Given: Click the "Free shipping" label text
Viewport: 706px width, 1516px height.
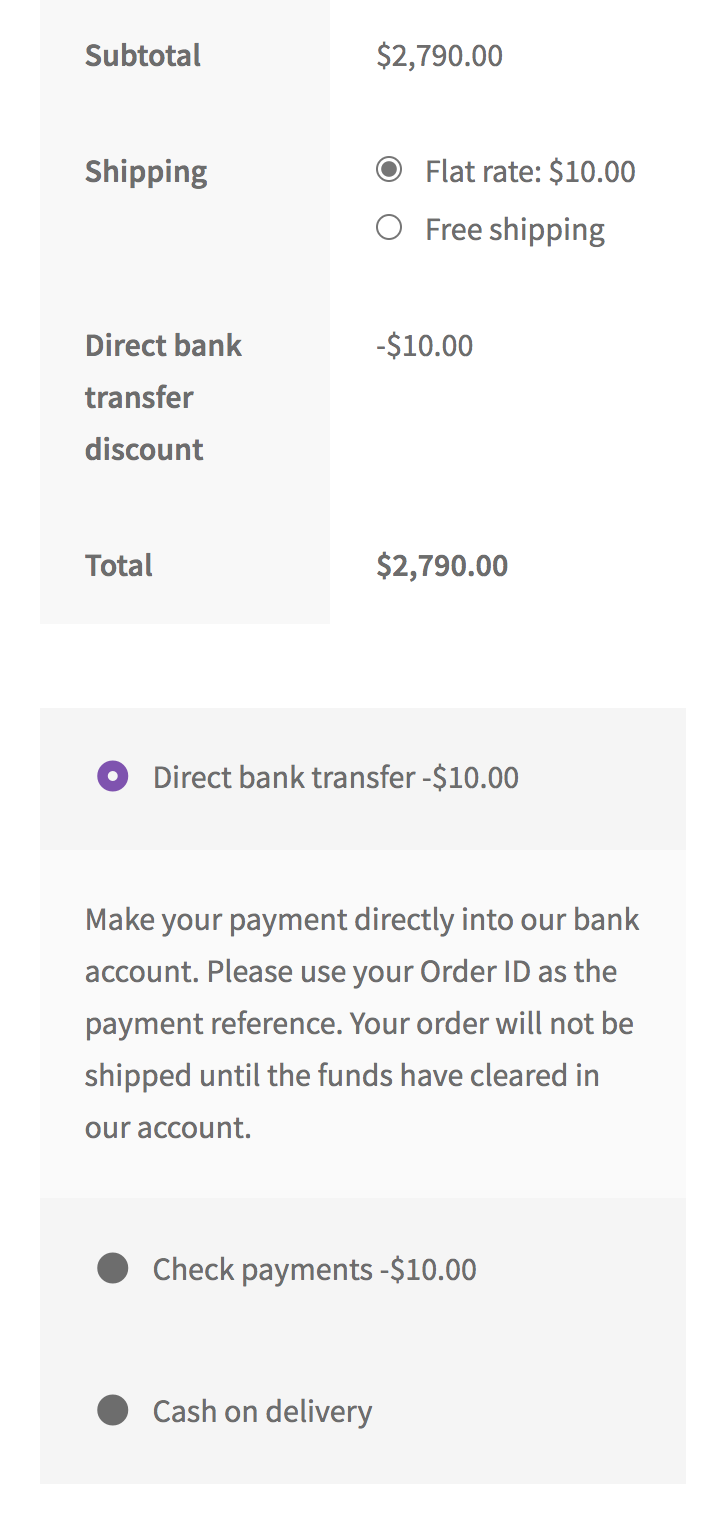Looking at the screenshot, I should 515,229.
